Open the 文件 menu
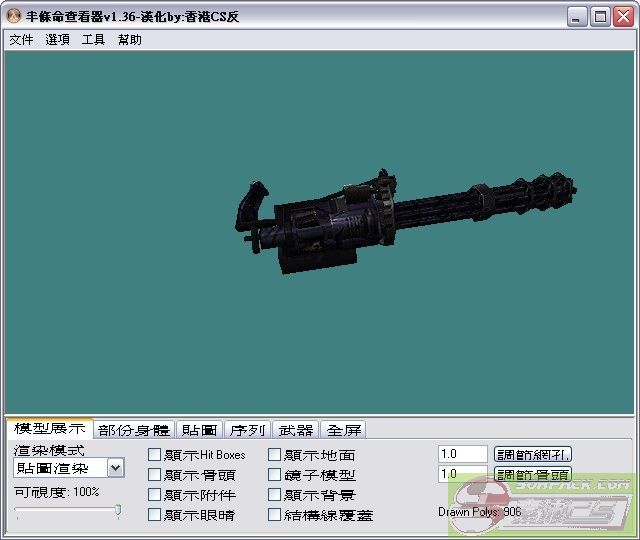 (21, 40)
